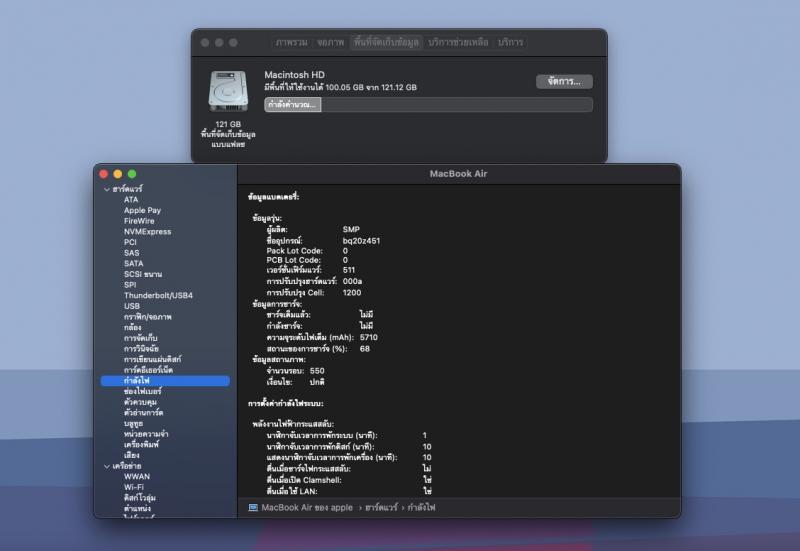Select Apple Pay in the sidebar
Viewport: 800px width, 551px height.
point(142,210)
